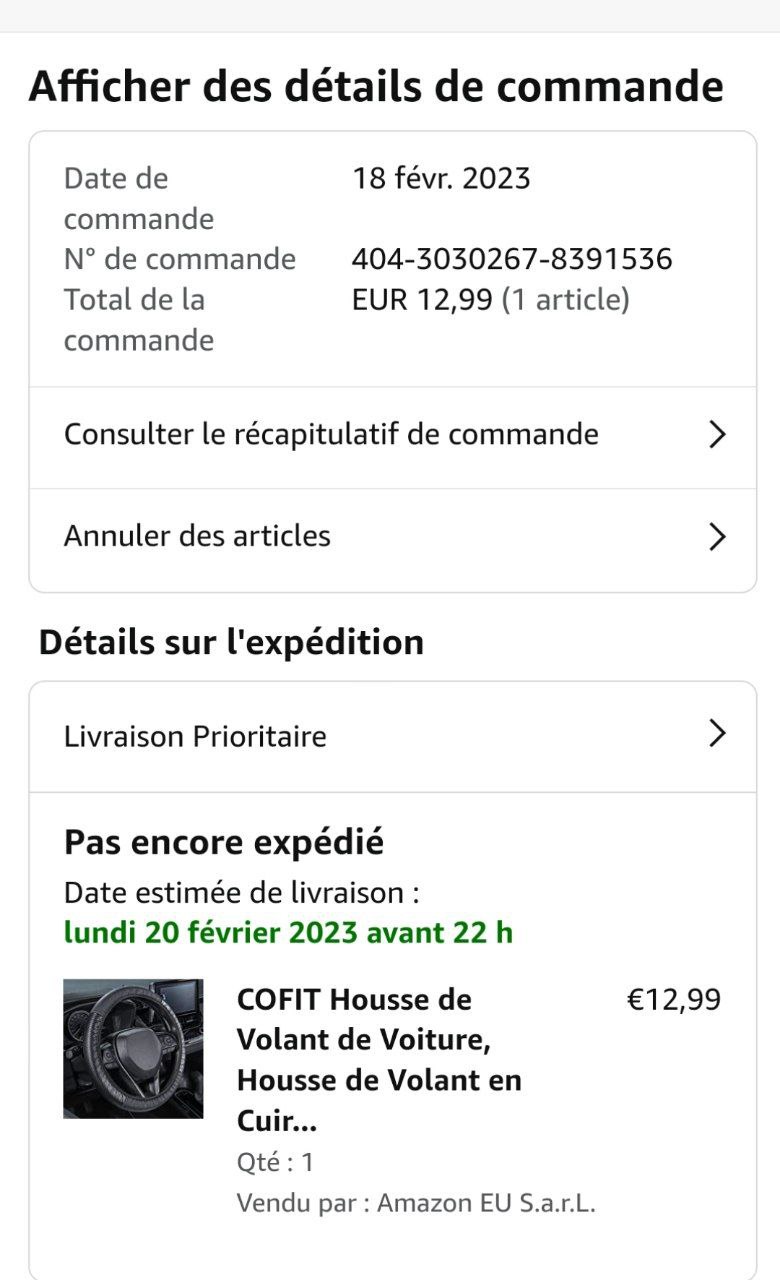Tap the item price €12,99
Image resolution: width=780 pixels, height=1280 pixels.
tap(673, 999)
